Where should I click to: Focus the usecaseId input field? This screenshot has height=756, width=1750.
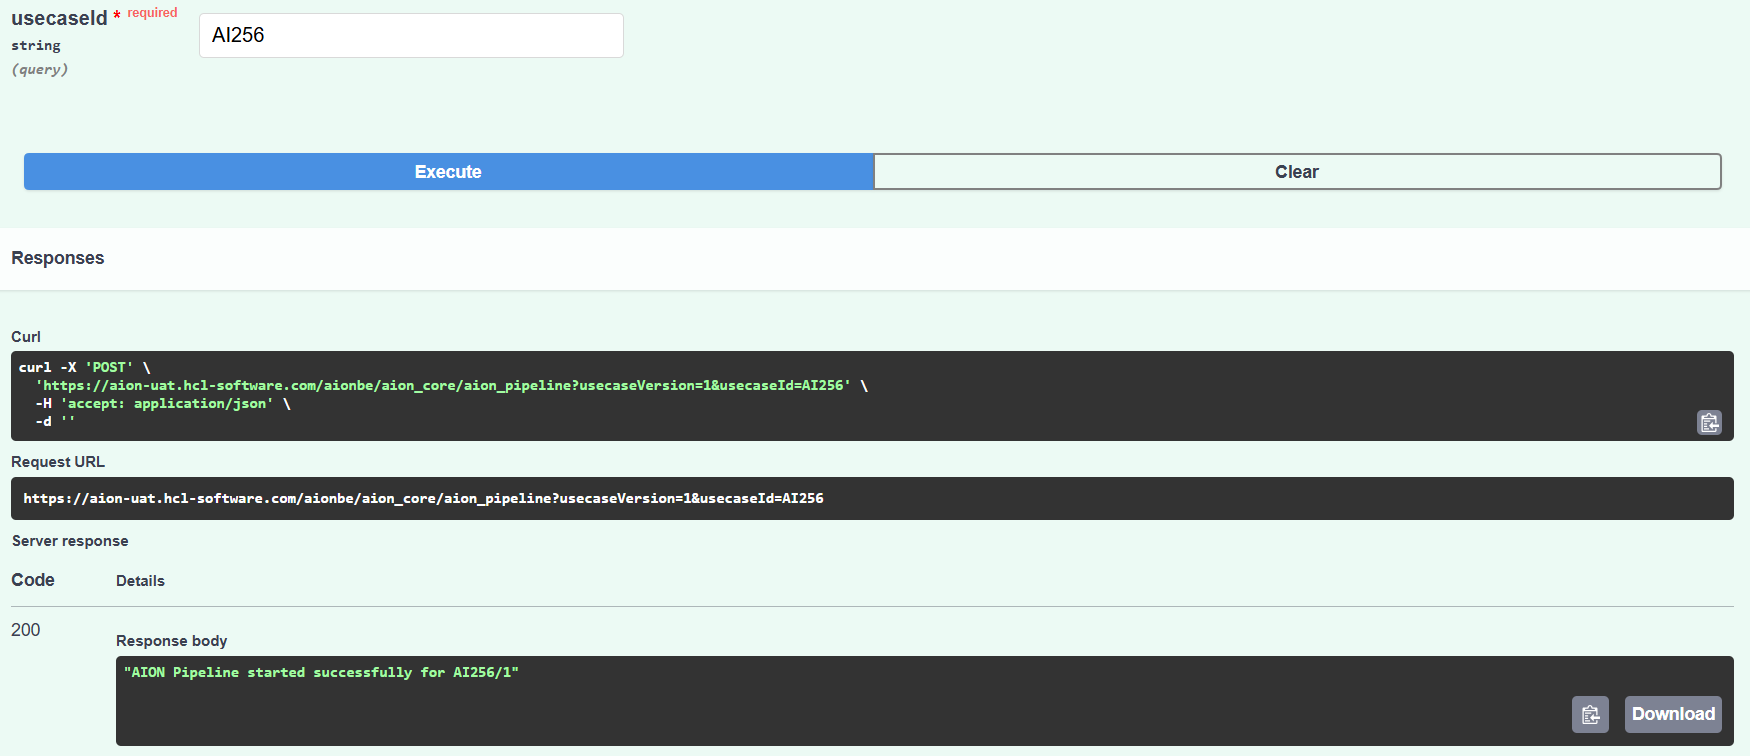[x=411, y=36]
